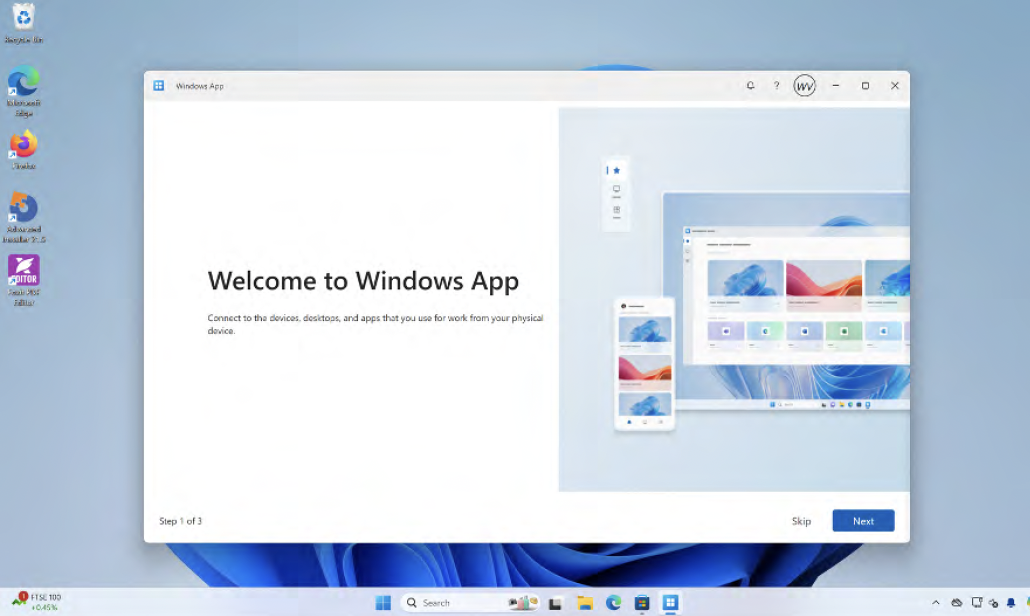Screen dimensions: 1030x616
Task: Minimize the Windows App window
Action: [x=836, y=85]
